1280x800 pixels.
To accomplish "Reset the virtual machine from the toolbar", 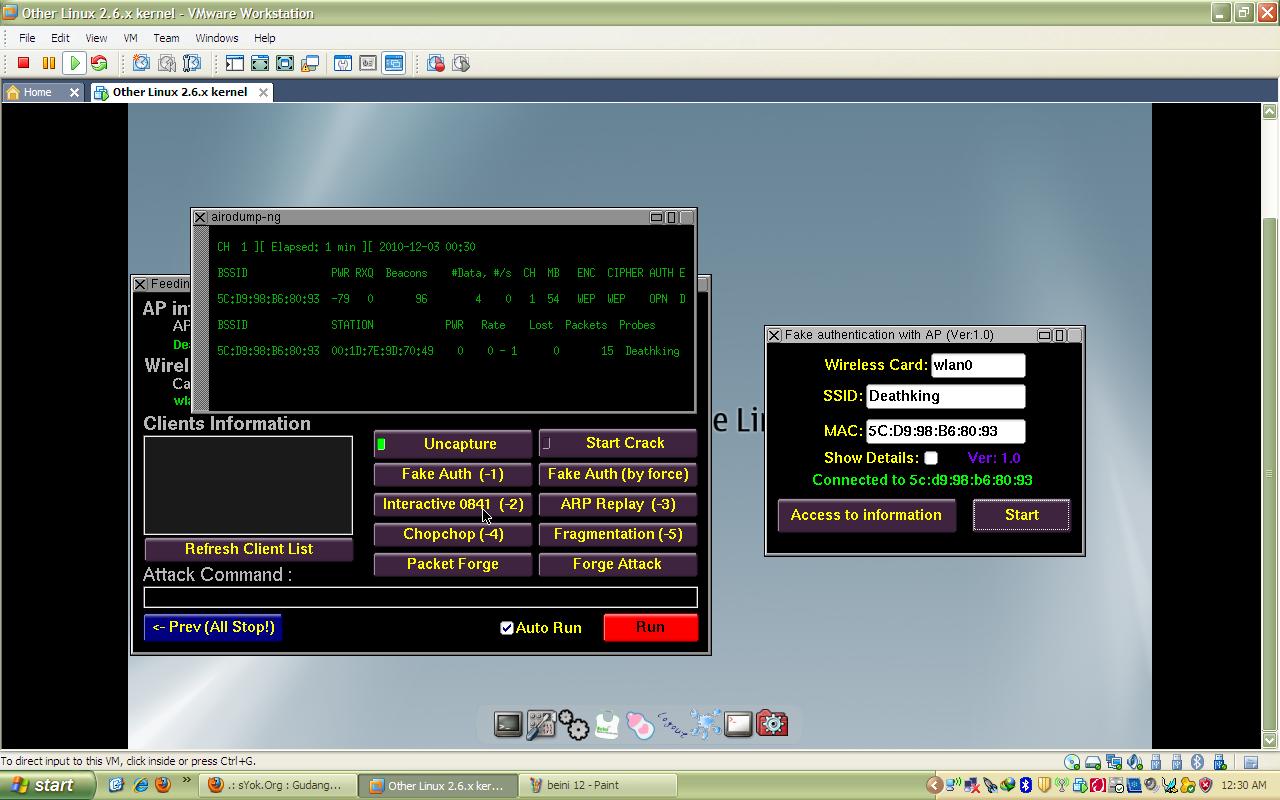I will (99, 63).
